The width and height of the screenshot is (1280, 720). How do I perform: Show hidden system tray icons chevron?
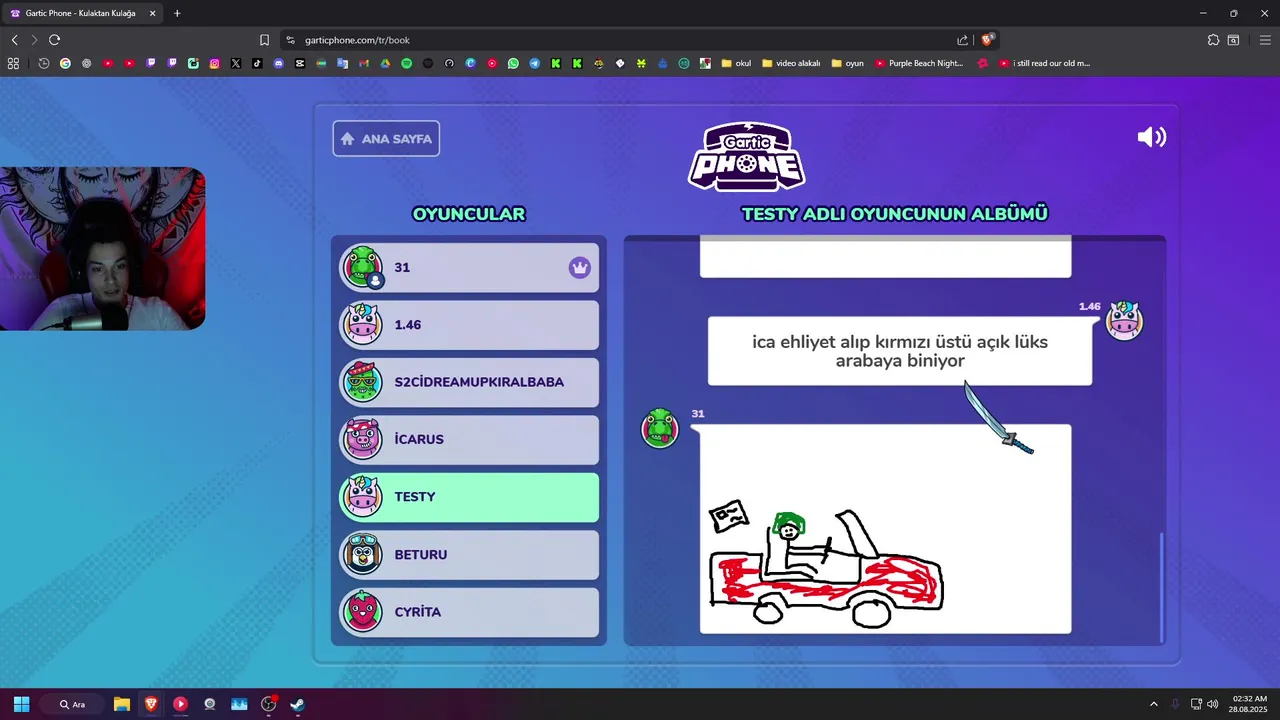(1153, 704)
